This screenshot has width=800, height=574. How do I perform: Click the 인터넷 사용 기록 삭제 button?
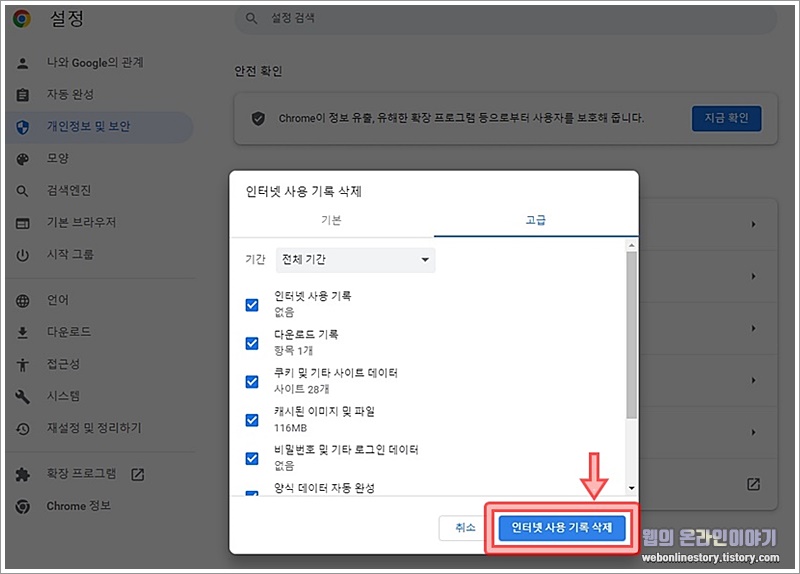click(x=562, y=528)
